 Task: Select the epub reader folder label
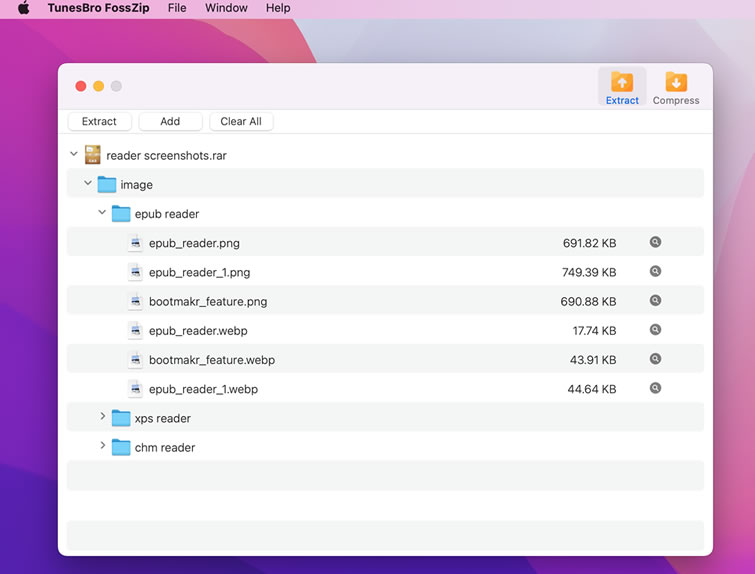167,214
